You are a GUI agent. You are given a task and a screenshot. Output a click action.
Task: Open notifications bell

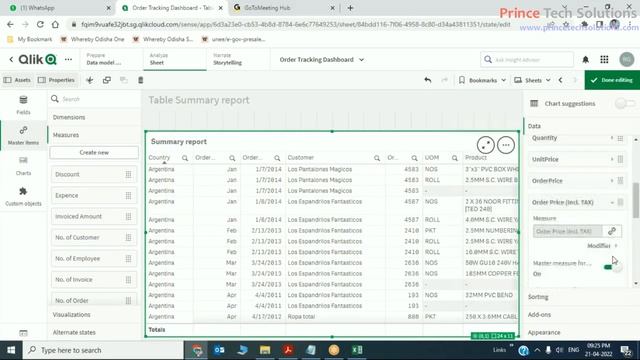[x=585, y=60]
